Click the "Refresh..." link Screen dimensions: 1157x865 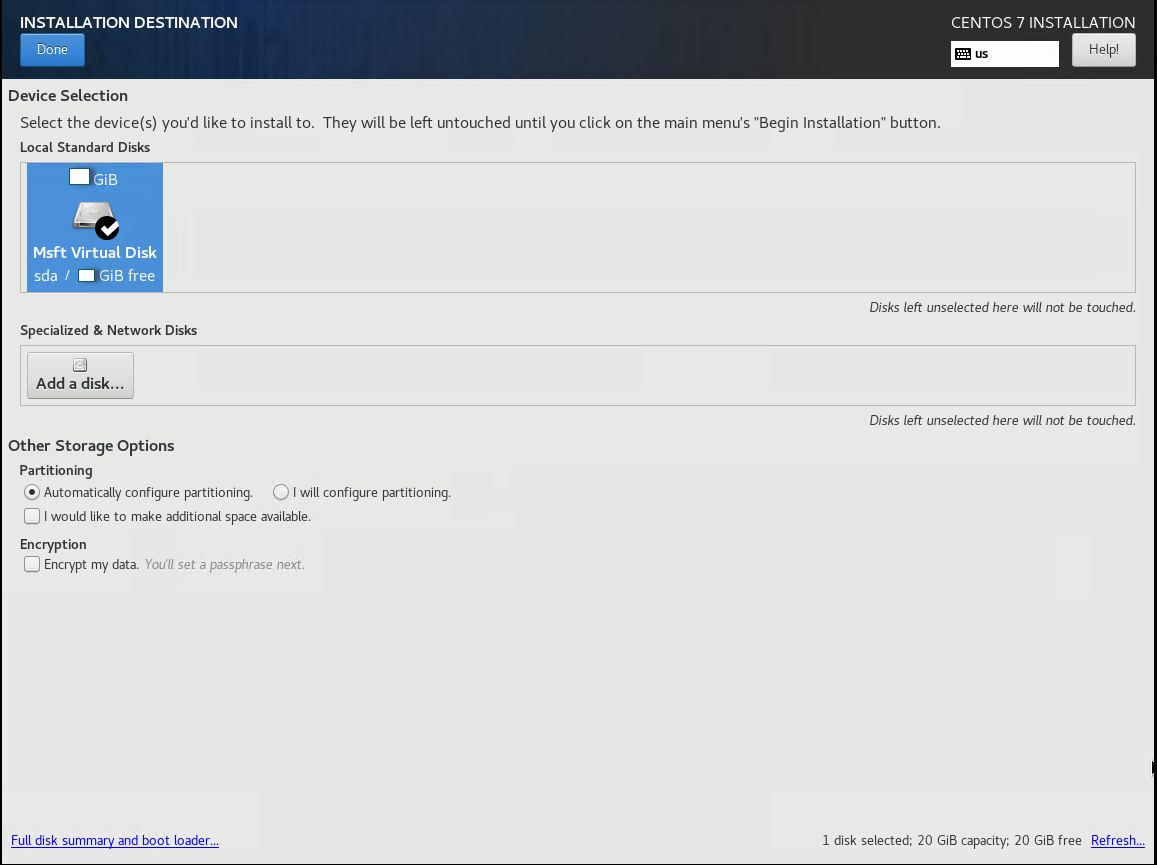(x=1117, y=841)
